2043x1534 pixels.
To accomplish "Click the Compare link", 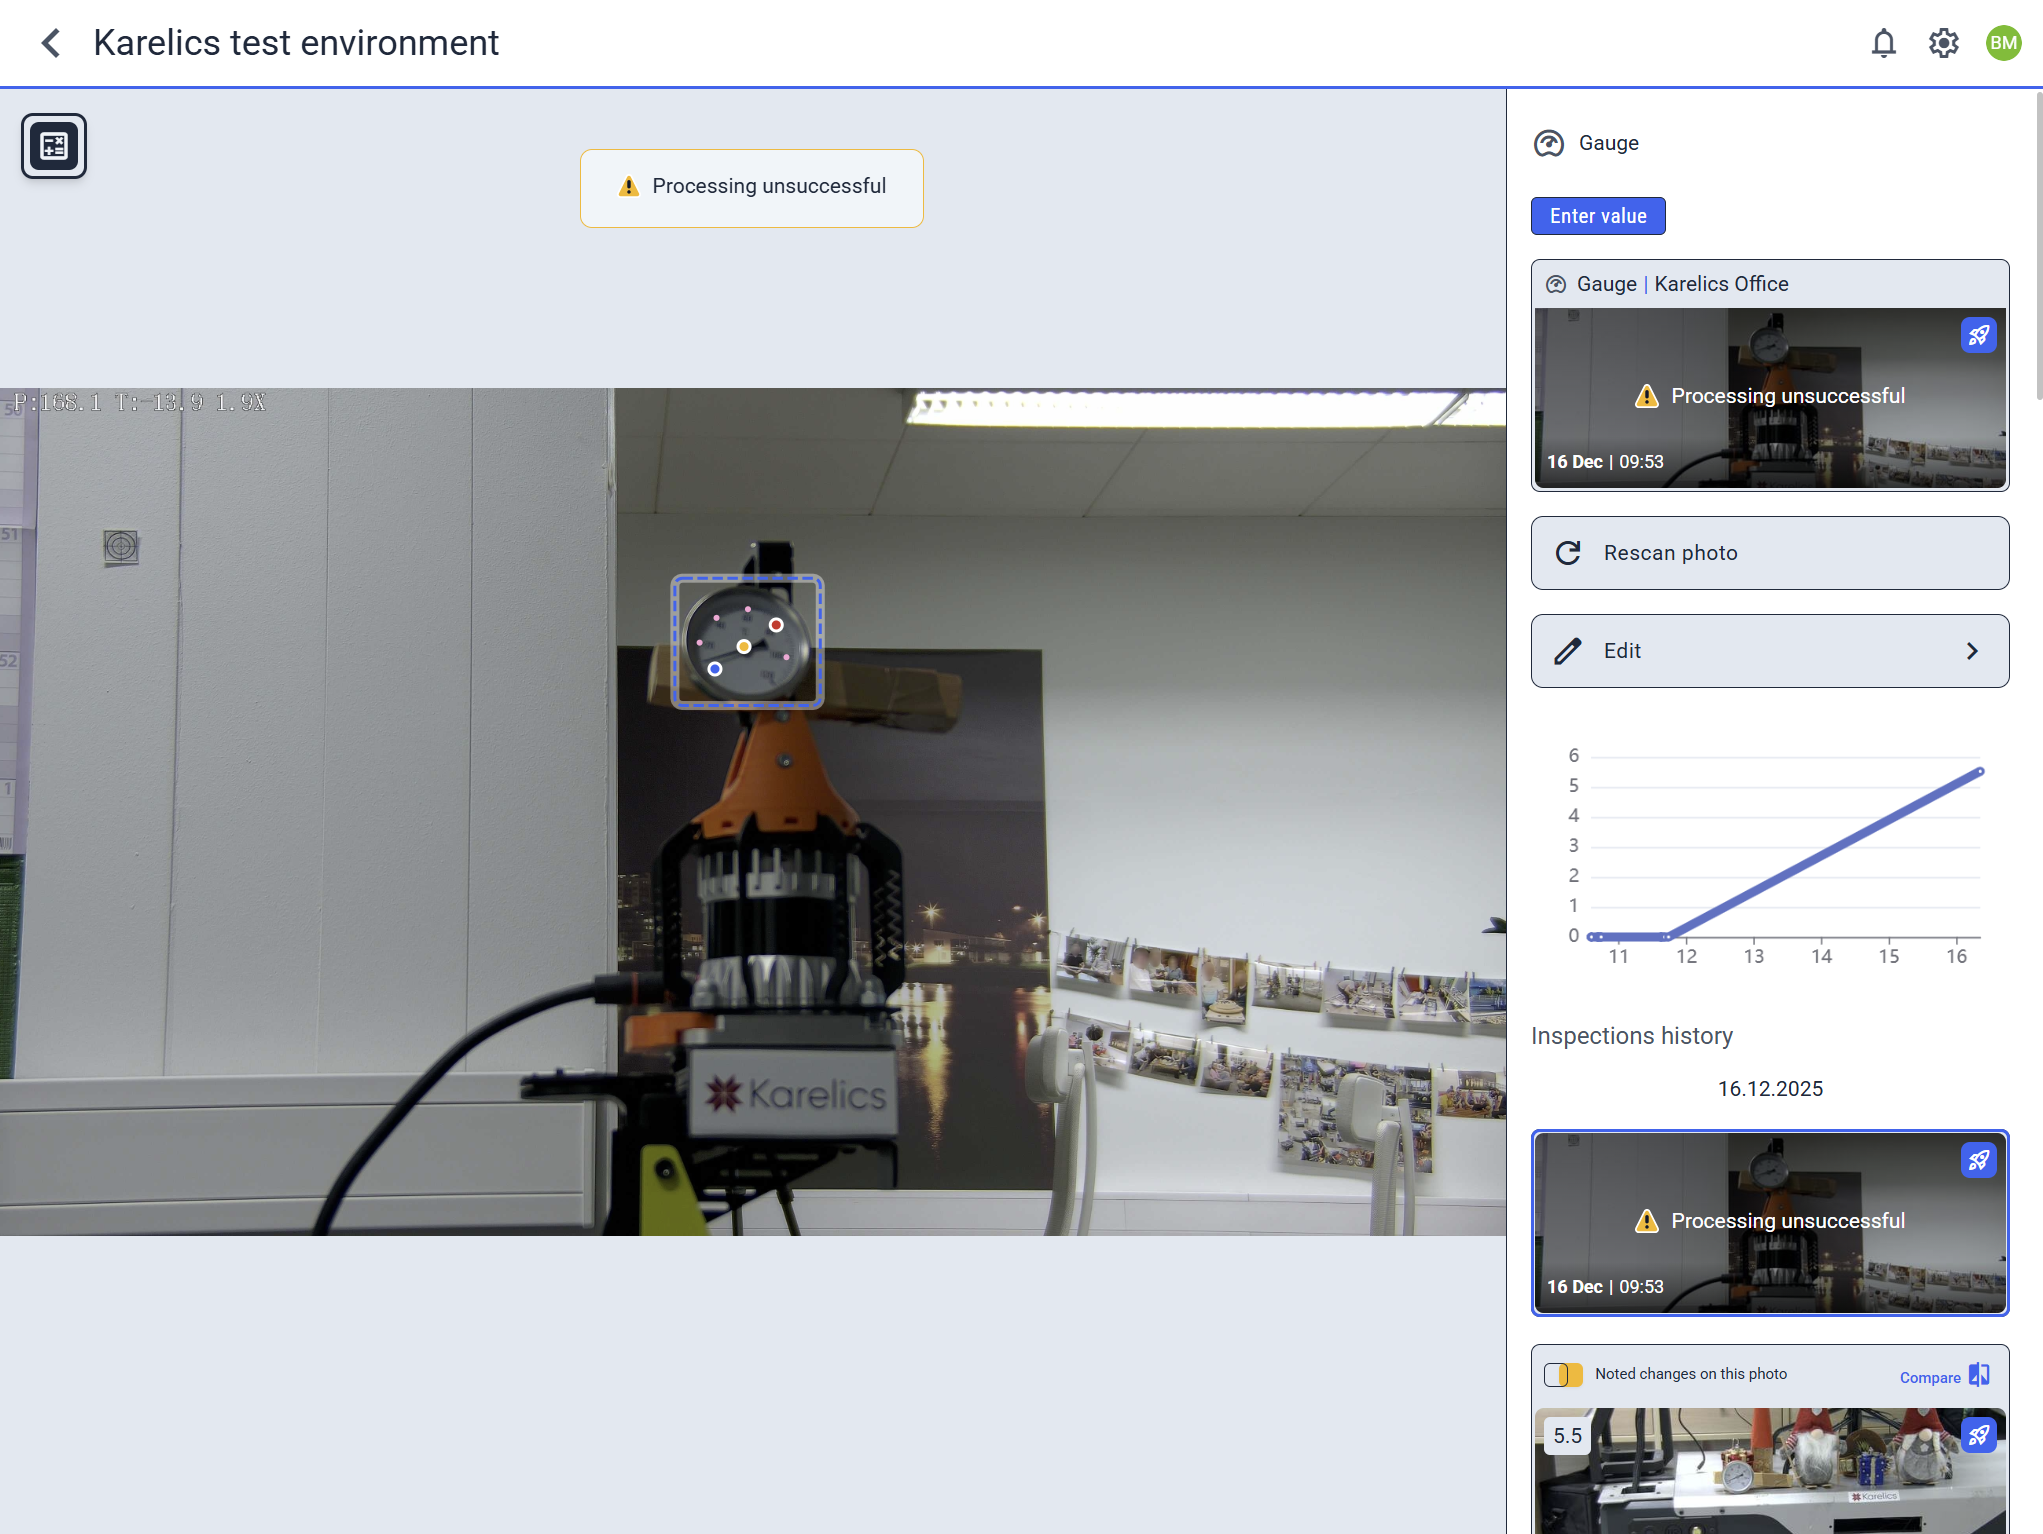I will tap(1929, 1377).
